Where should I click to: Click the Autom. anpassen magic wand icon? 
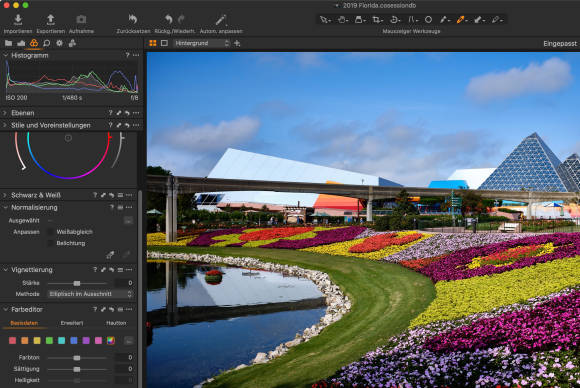[x=221, y=20]
